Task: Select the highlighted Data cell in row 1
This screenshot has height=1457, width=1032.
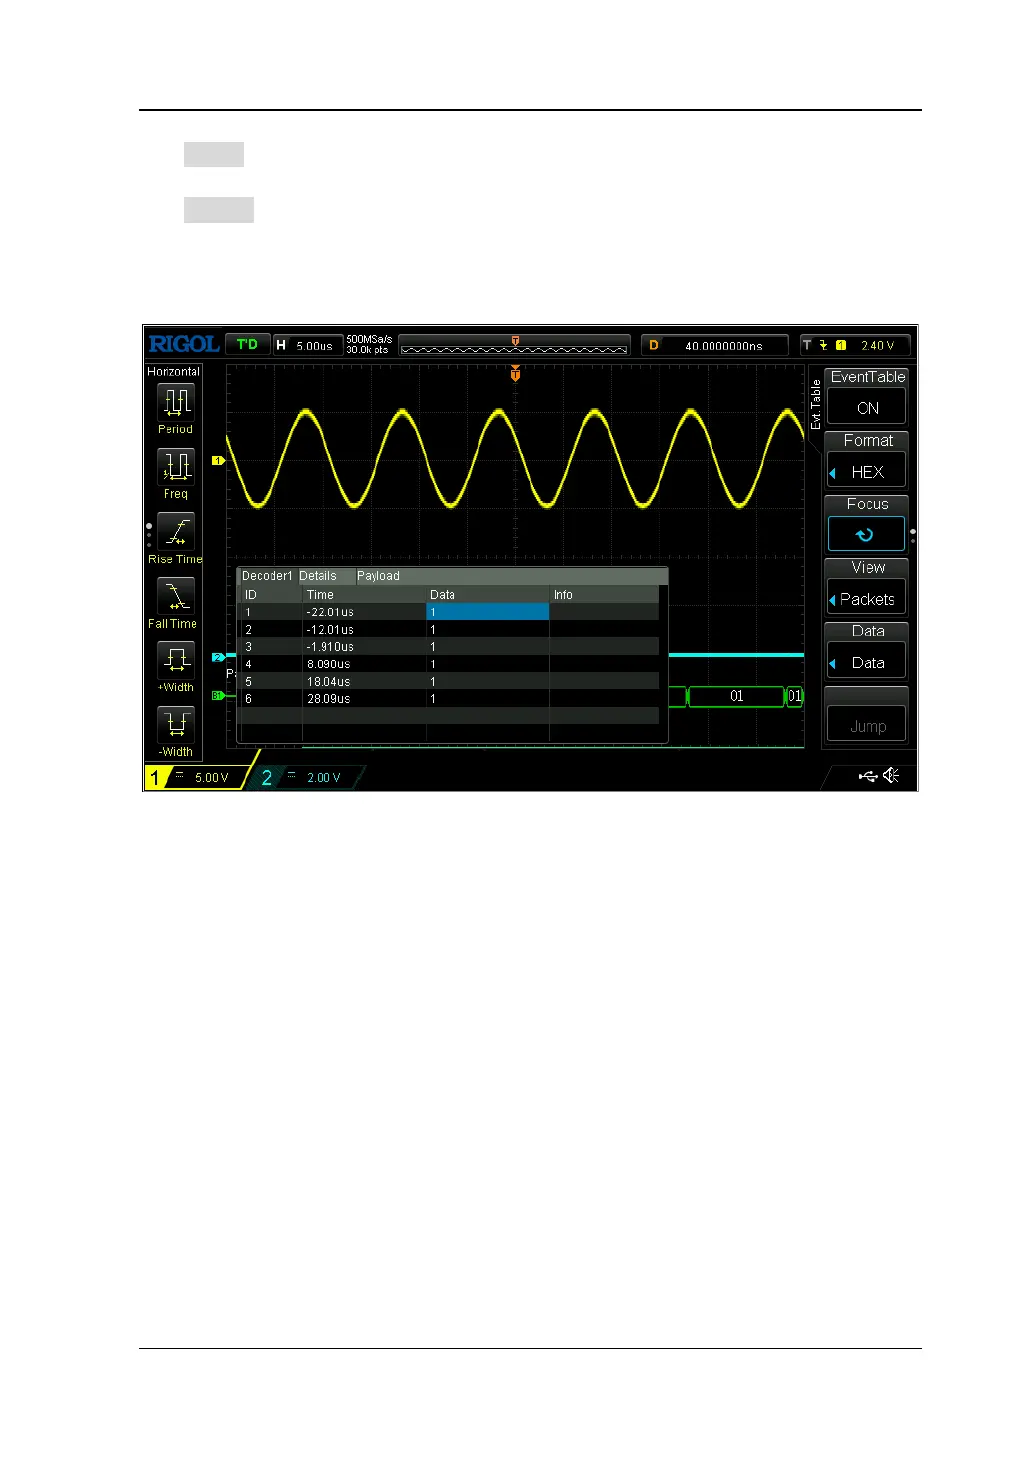Action: pos(488,612)
